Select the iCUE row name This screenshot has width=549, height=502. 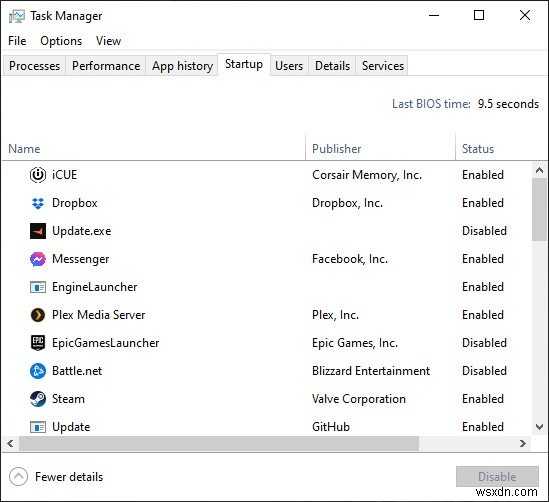click(64, 175)
